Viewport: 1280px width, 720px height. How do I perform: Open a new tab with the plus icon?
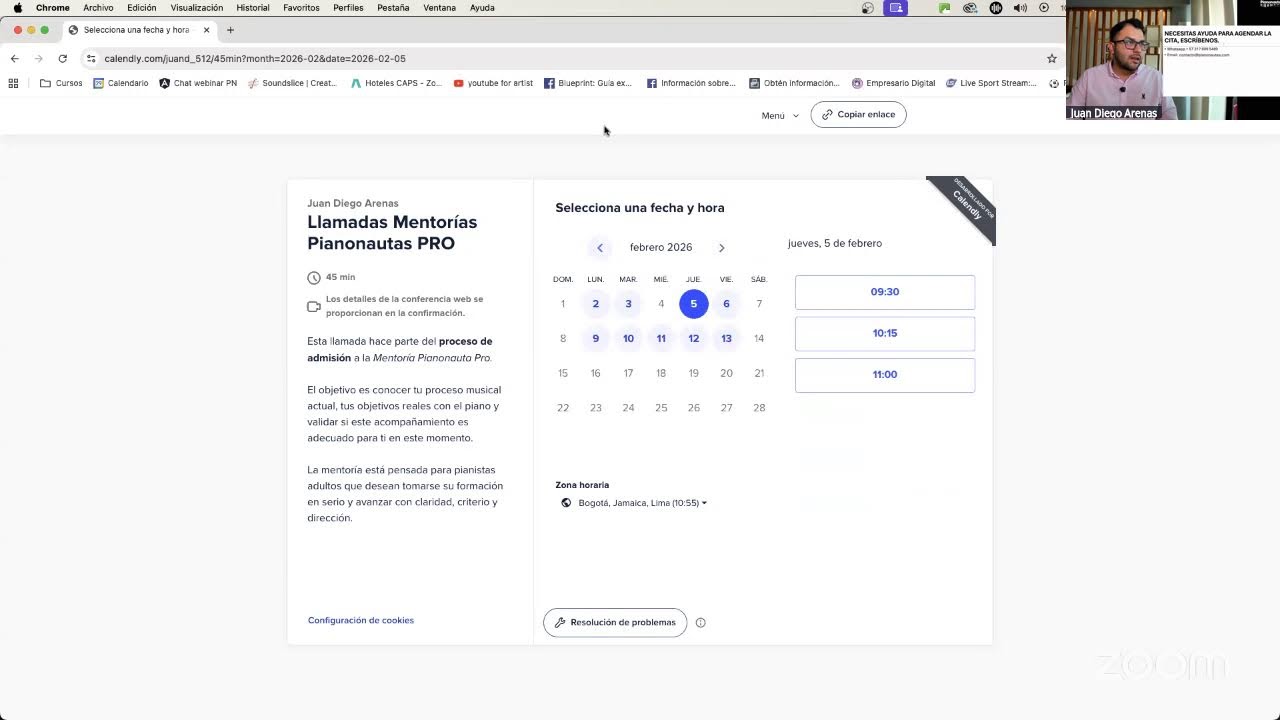[x=230, y=30]
